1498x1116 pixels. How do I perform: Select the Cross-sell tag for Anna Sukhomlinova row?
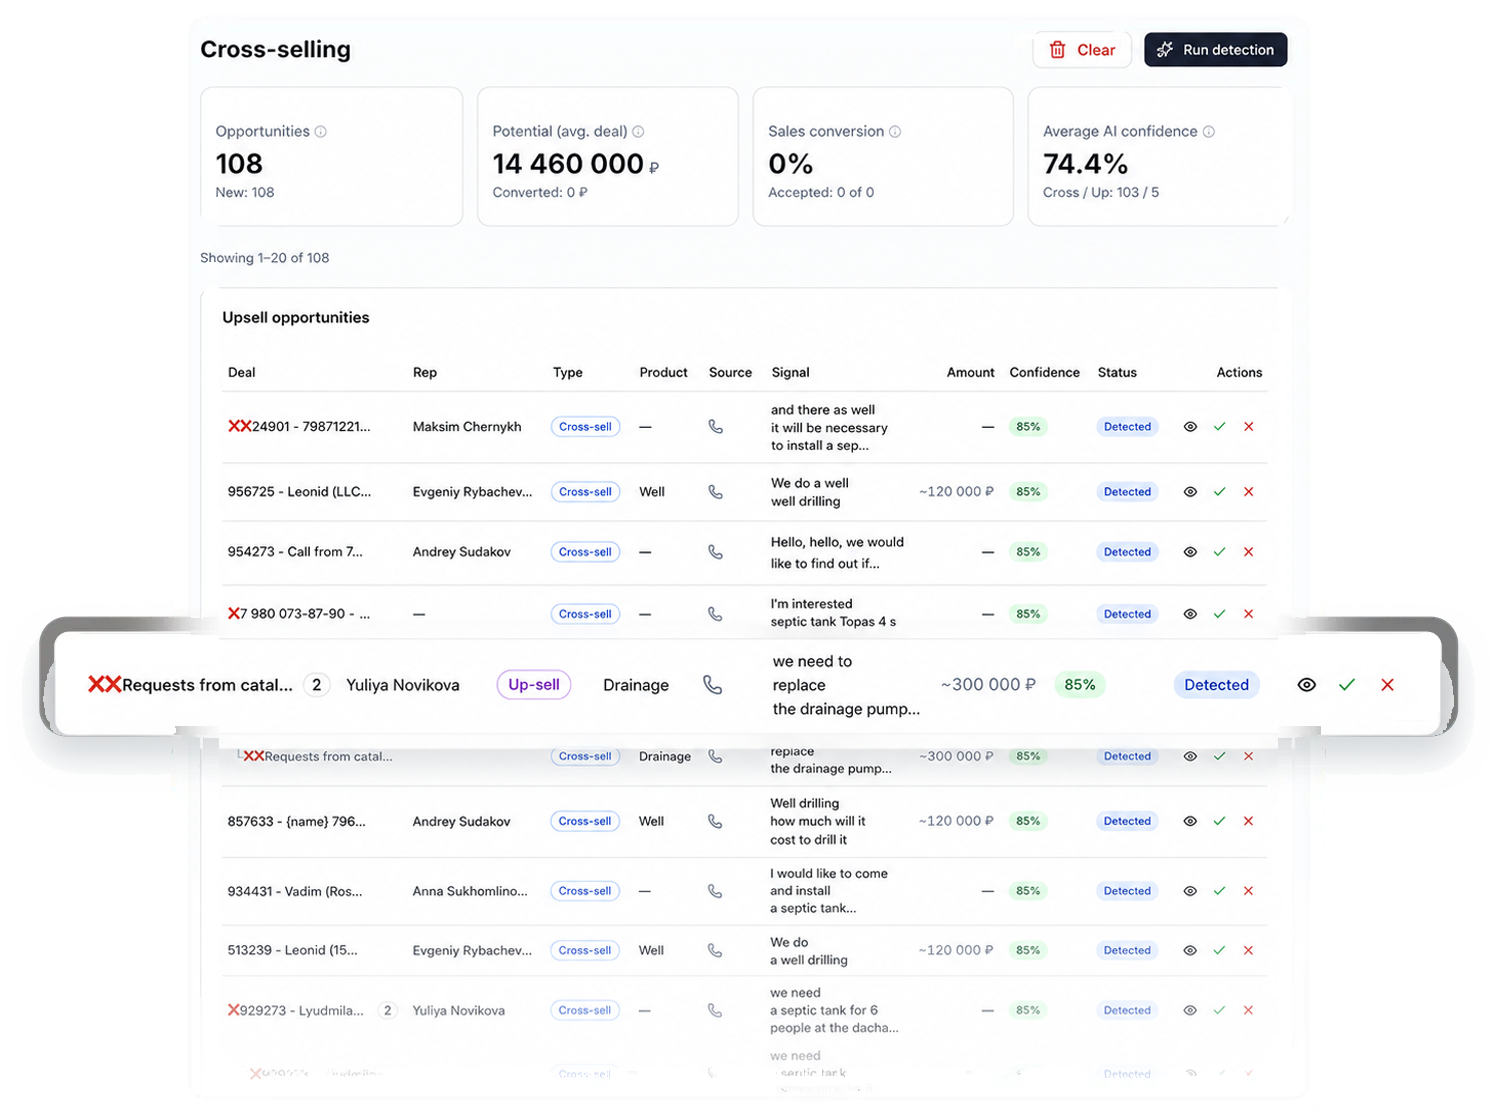click(585, 891)
